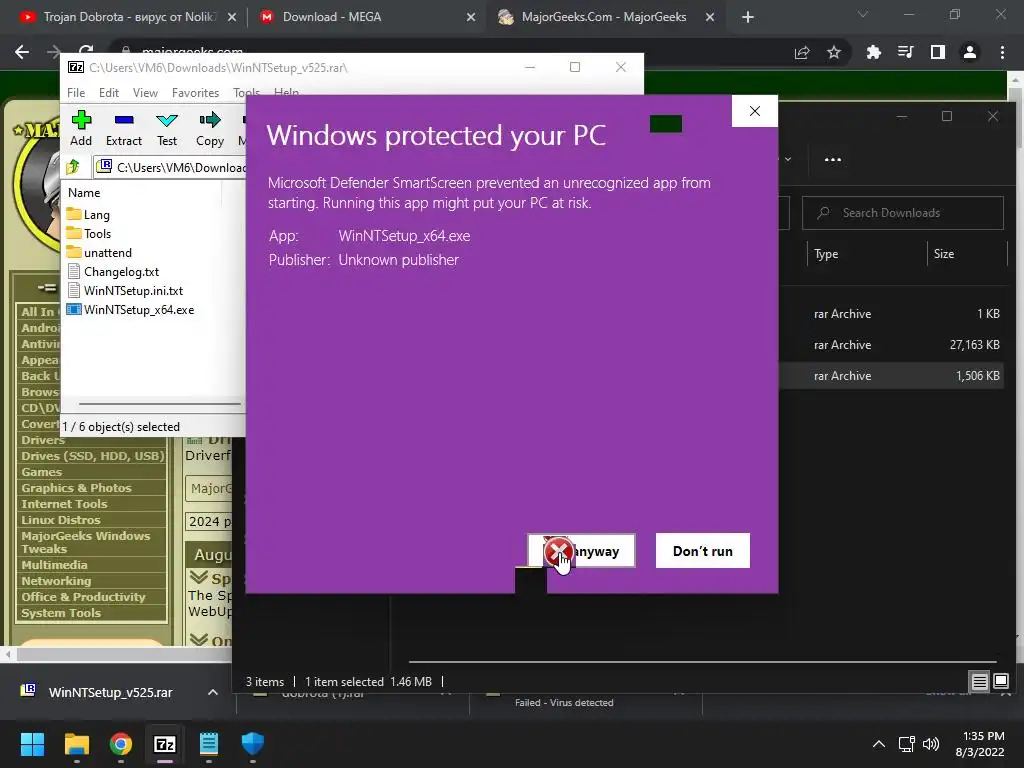Open Office & Productivity category

(x=83, y=597)
